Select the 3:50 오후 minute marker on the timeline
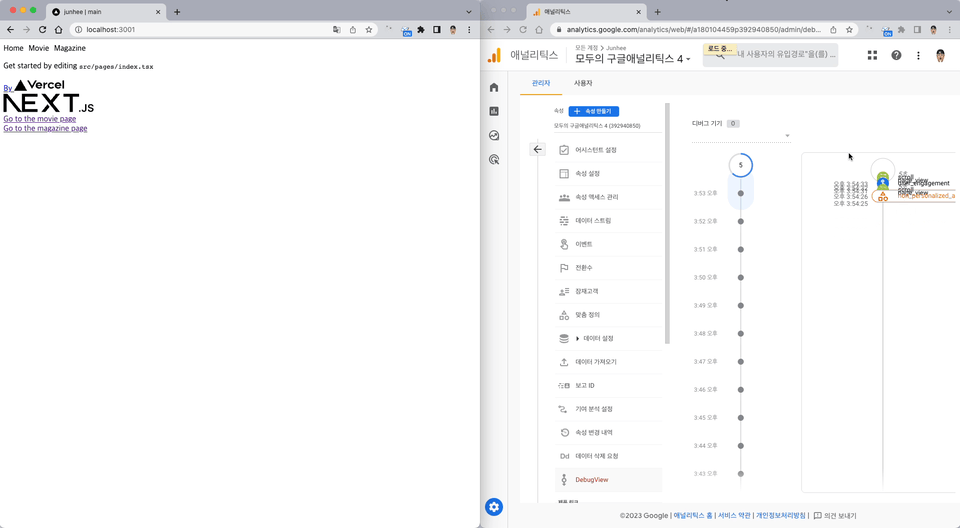 point(741,277)
